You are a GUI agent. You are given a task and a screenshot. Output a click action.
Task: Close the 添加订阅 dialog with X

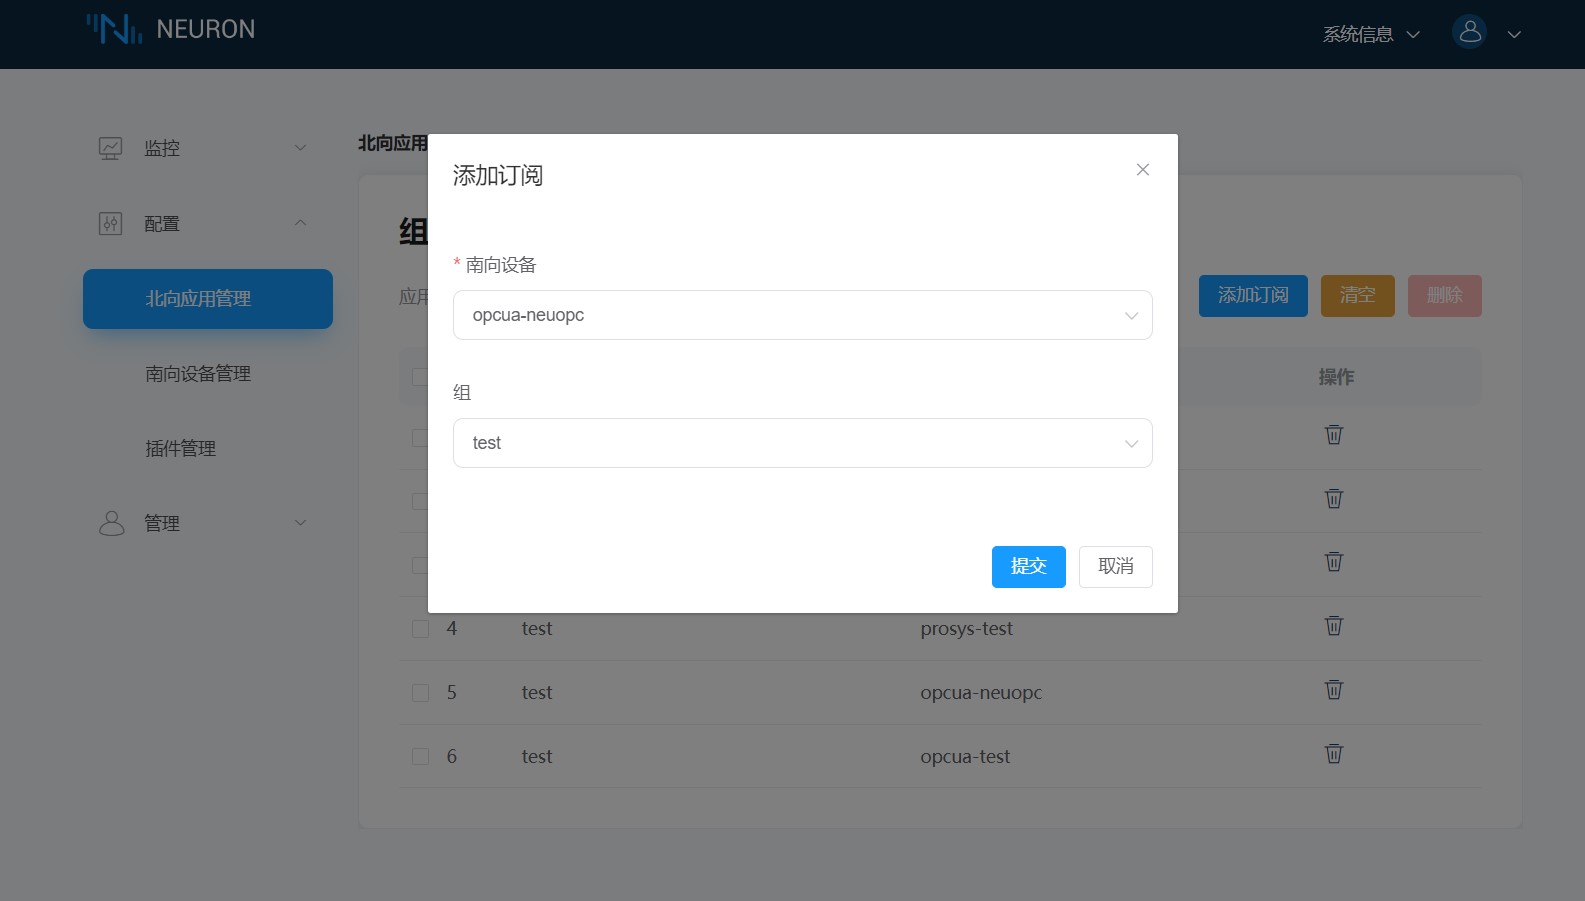1142,170
